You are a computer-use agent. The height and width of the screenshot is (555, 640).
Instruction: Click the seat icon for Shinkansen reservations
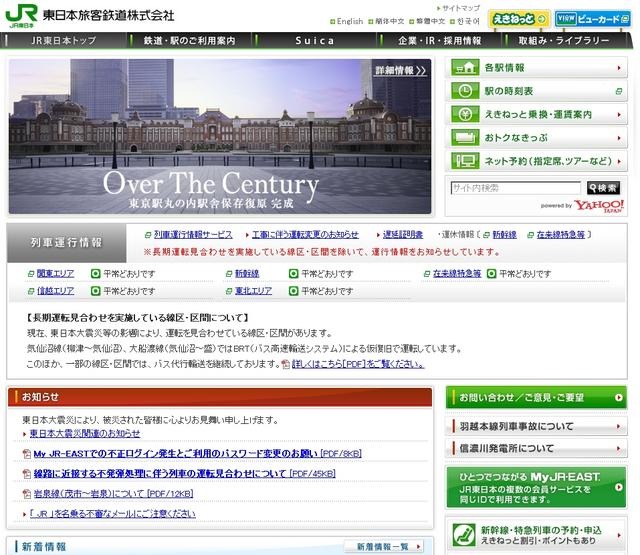(x=464, y=535)
